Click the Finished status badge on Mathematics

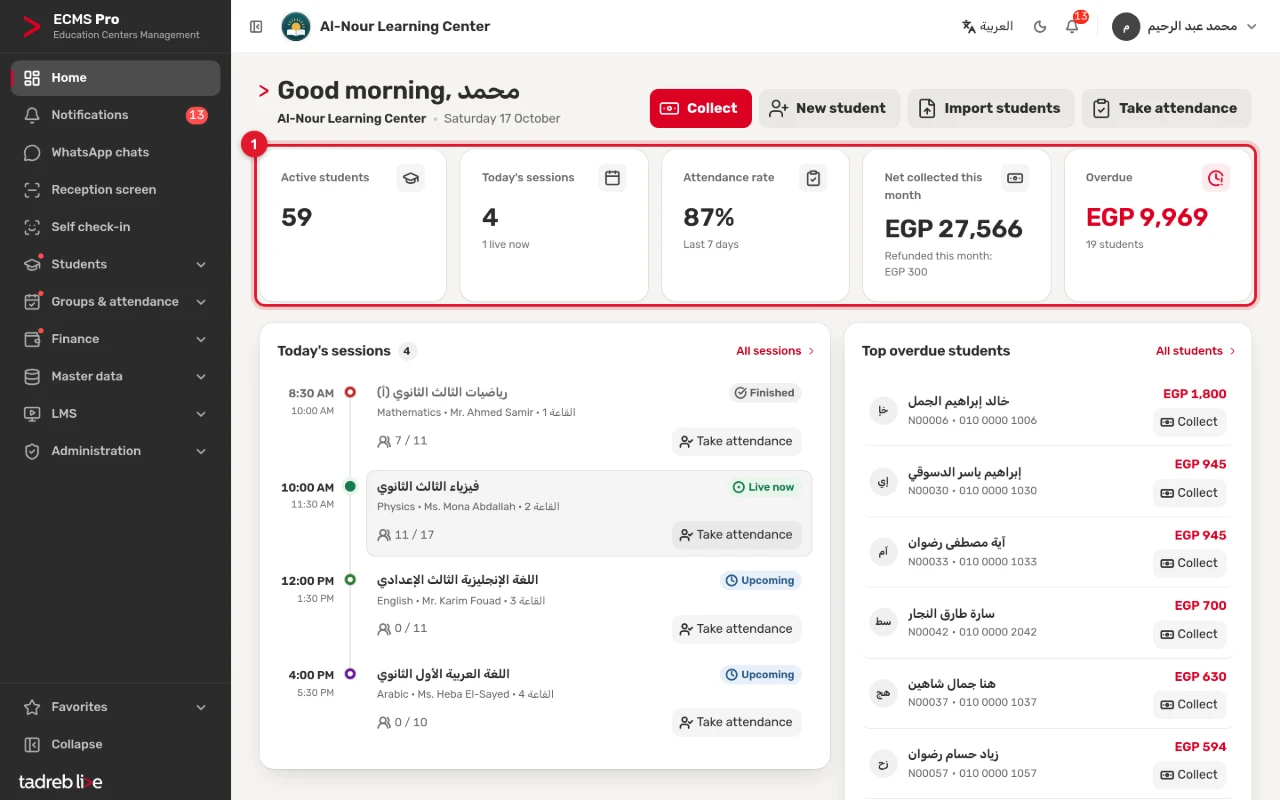click(x=765, y=393)
